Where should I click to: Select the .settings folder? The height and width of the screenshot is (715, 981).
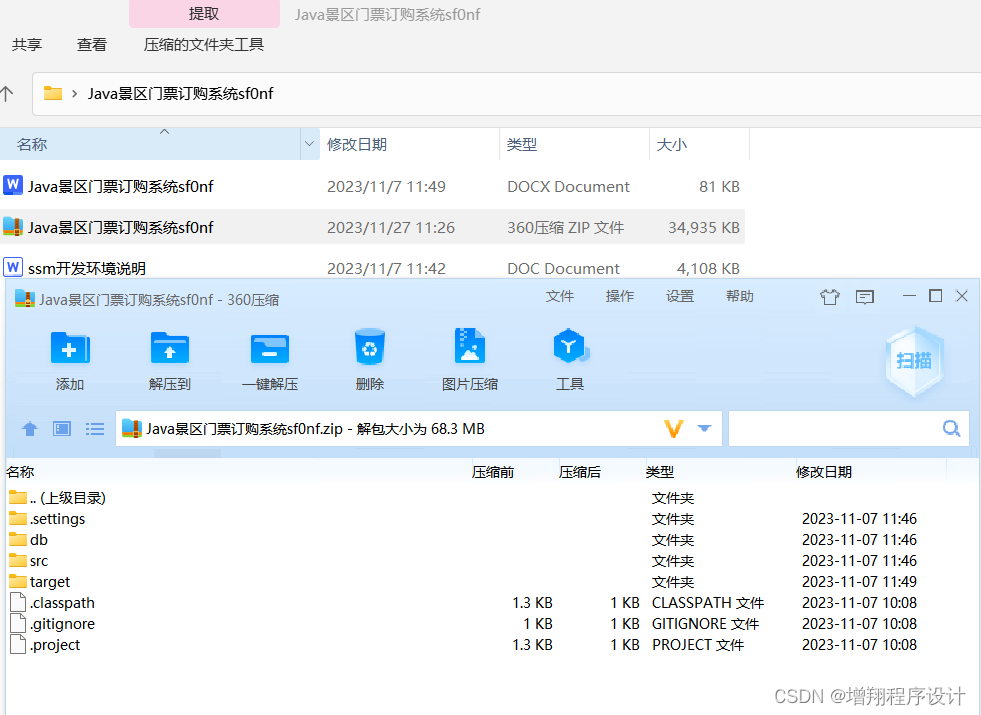[58, 519]
